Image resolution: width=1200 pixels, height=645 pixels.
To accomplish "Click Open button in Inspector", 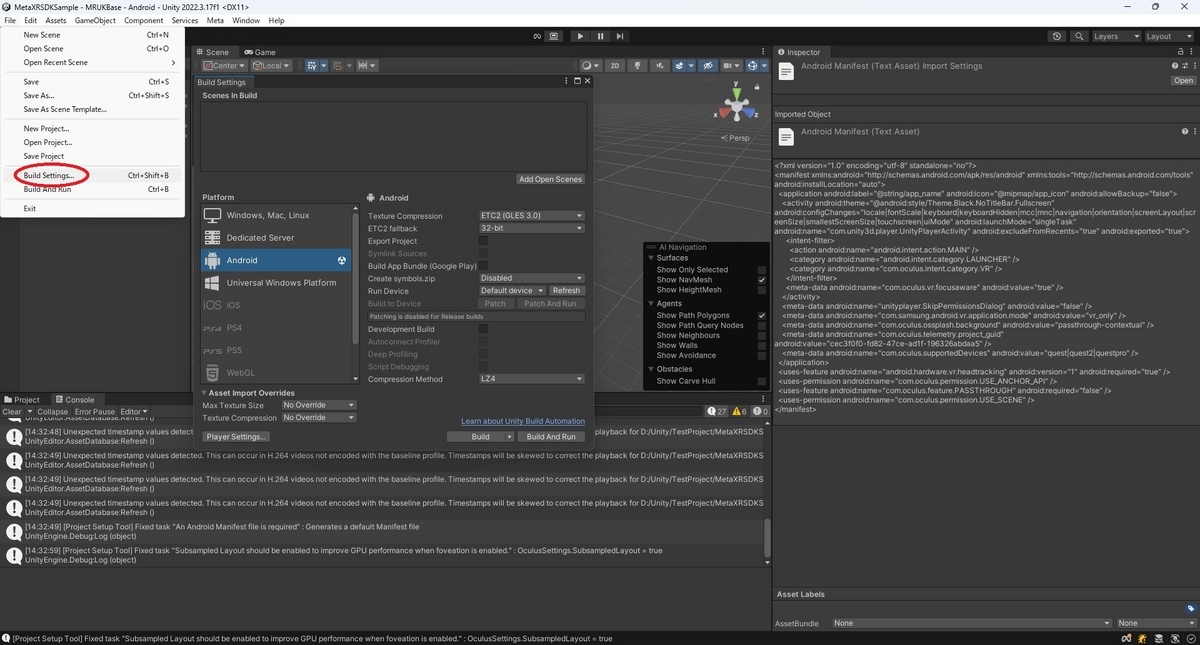I will pyautogui.click(x=1184, y=80).
